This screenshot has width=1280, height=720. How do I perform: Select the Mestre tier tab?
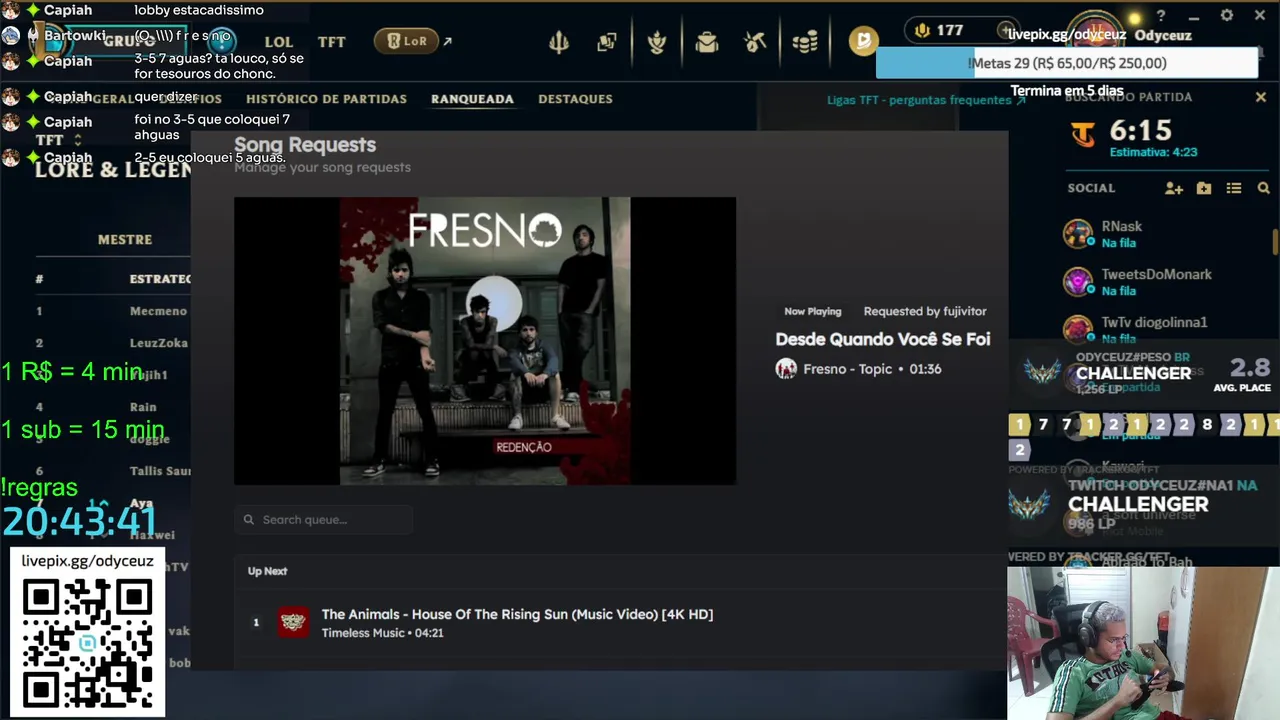[125, 240]
